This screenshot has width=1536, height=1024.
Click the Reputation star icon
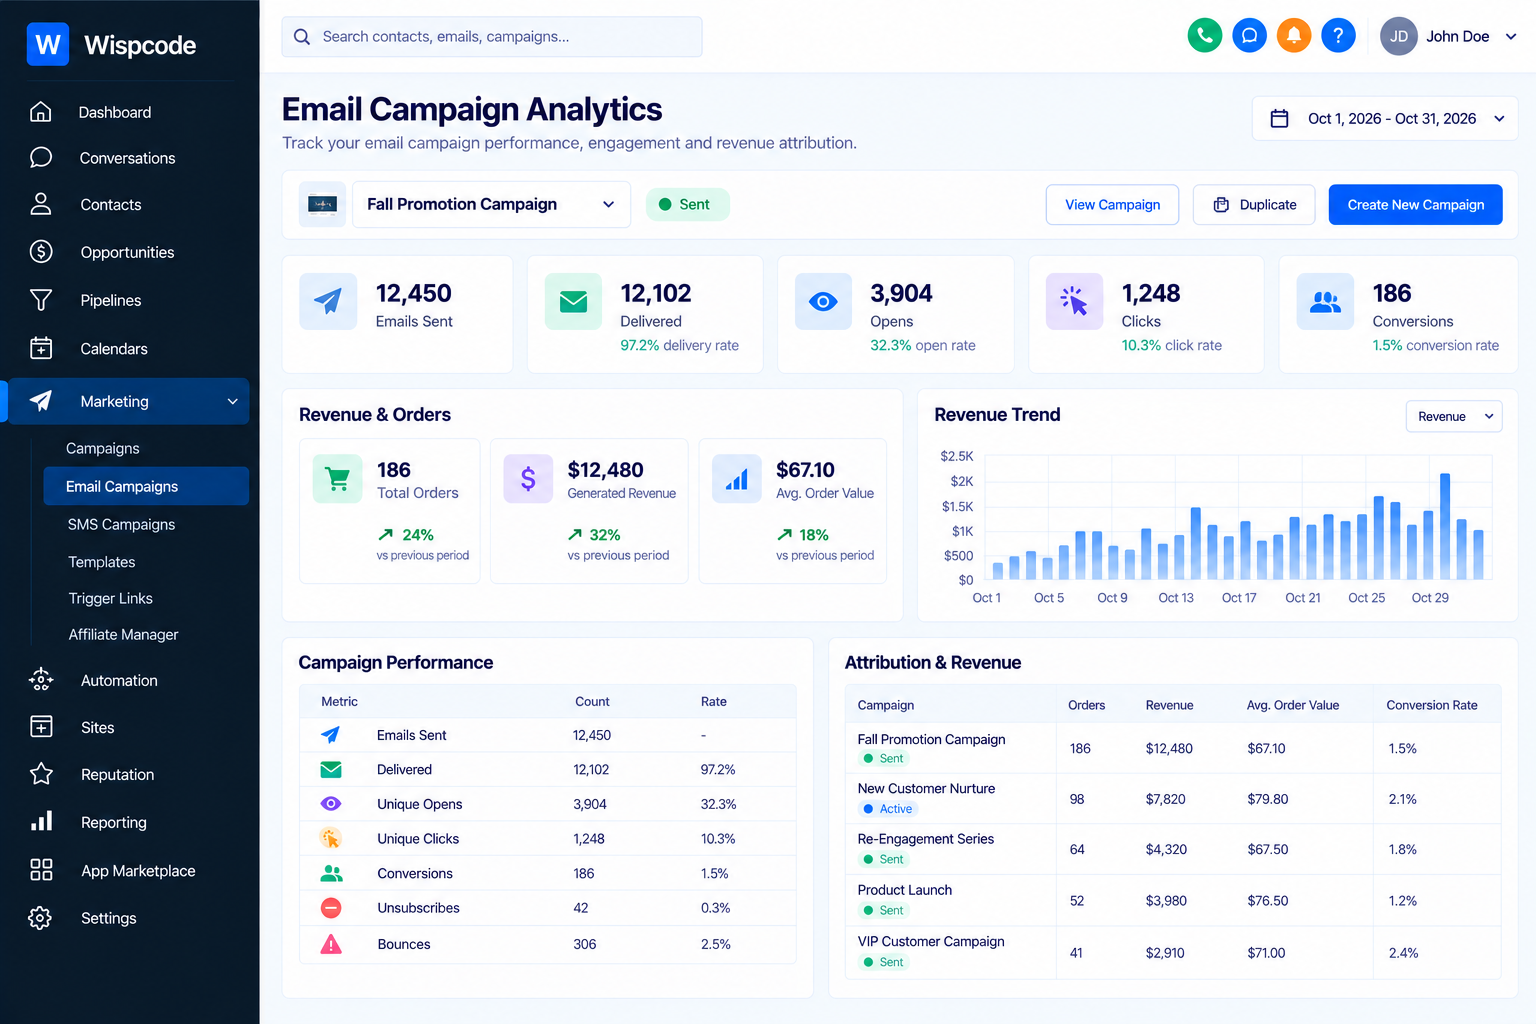click(41, 774)
